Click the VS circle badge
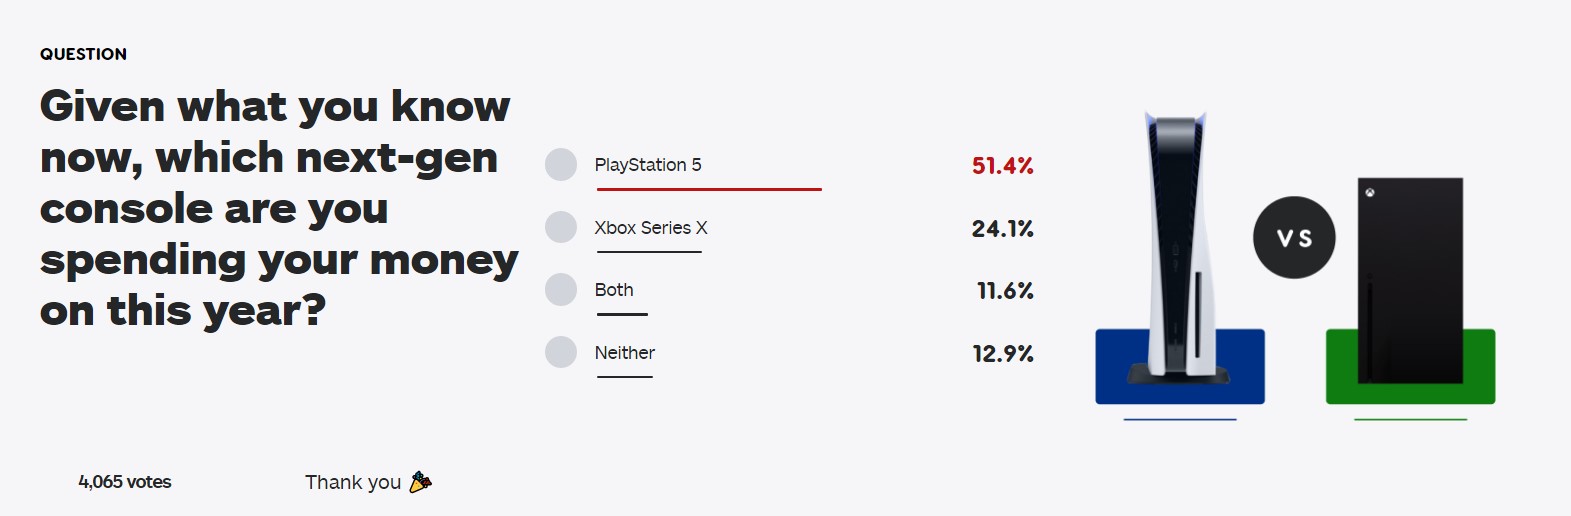The image size is (1571, 516). 1294,238
